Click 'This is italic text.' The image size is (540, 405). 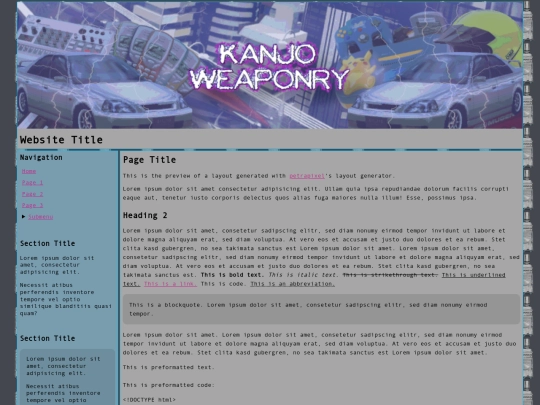(302, 275)
